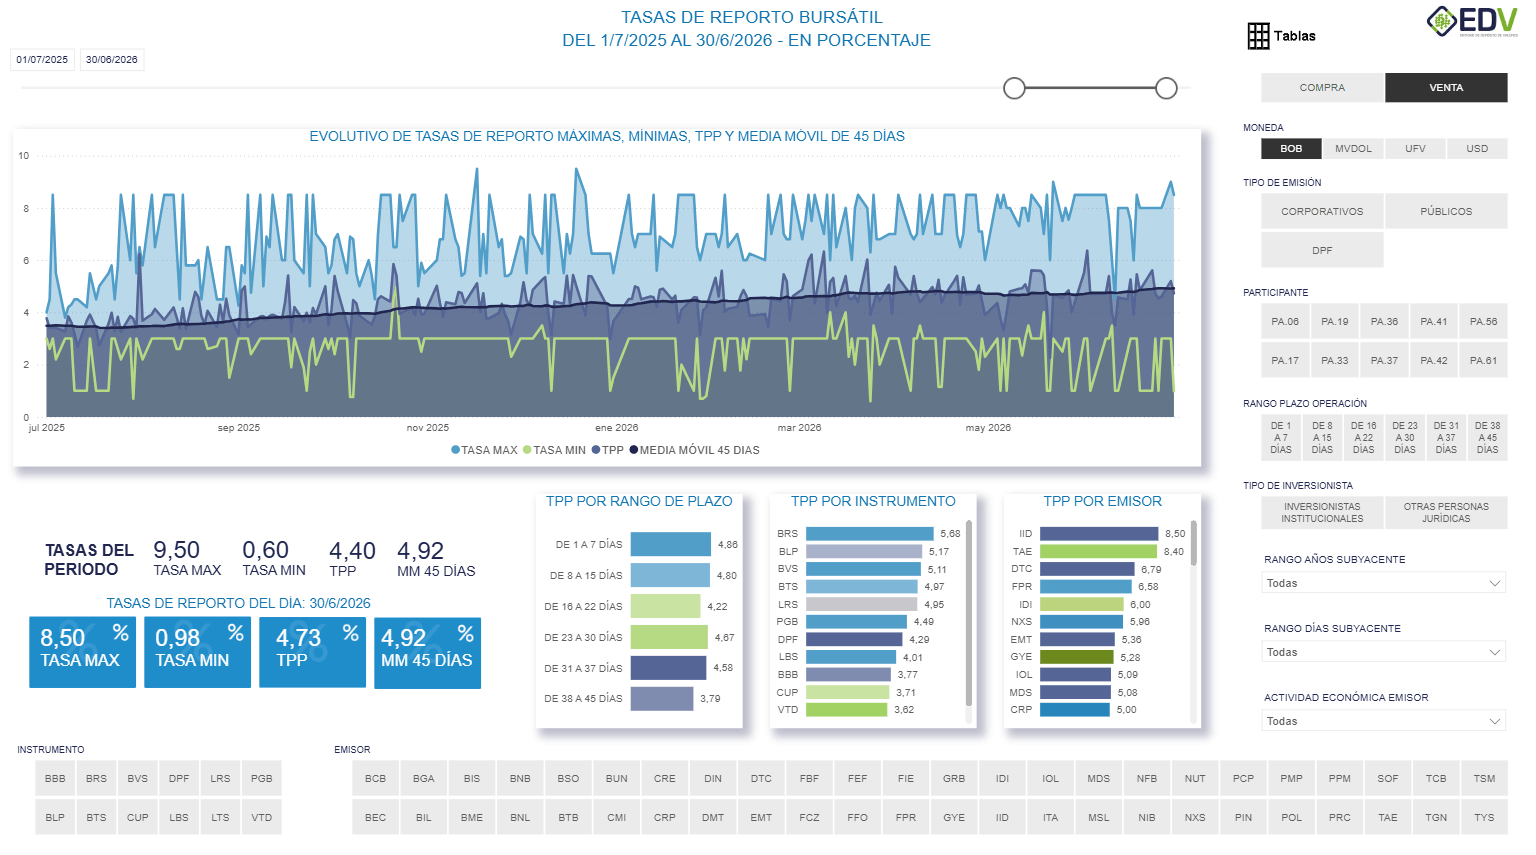This screenshot has height=855, width=1536.
Task: Select issuer SOF
Action: [1388, 779]
